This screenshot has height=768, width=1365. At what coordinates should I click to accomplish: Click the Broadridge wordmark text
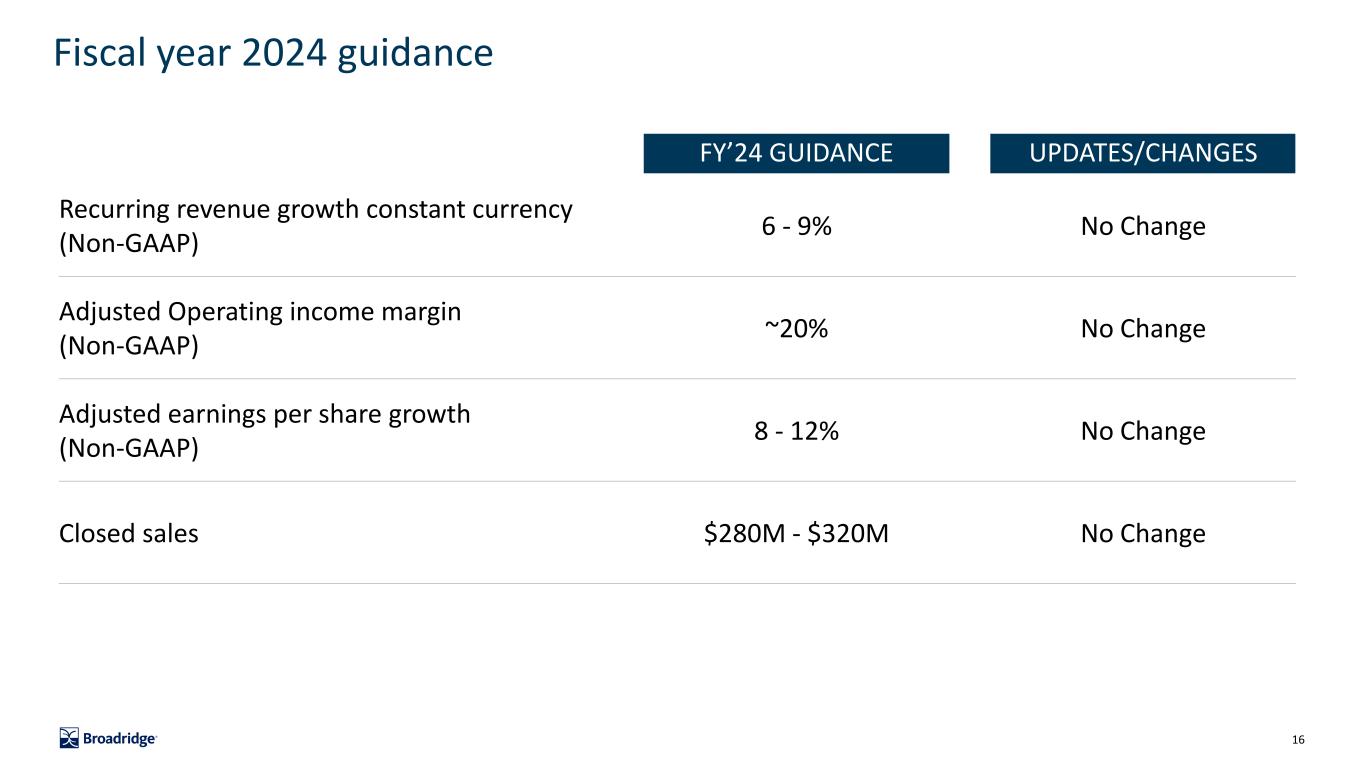[120, 739]
